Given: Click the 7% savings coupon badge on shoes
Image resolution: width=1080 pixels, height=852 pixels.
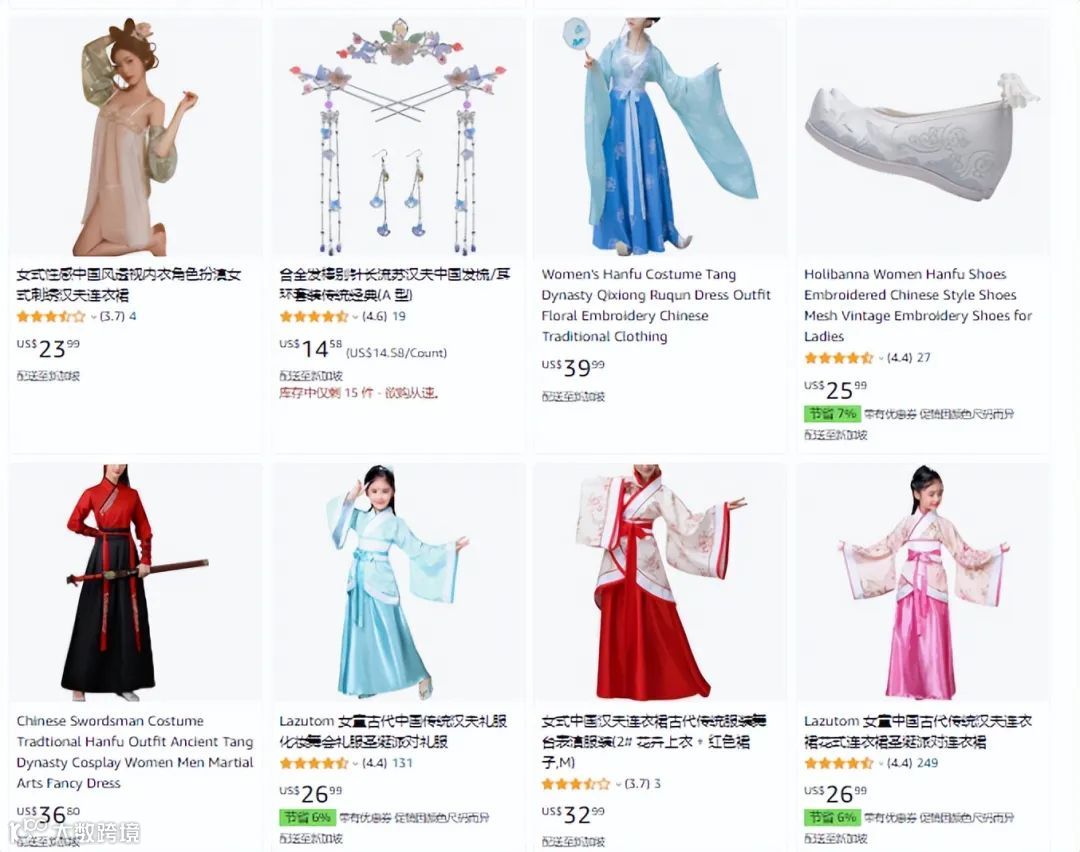Looking at the screenshot, I should (x=832, y=414).
